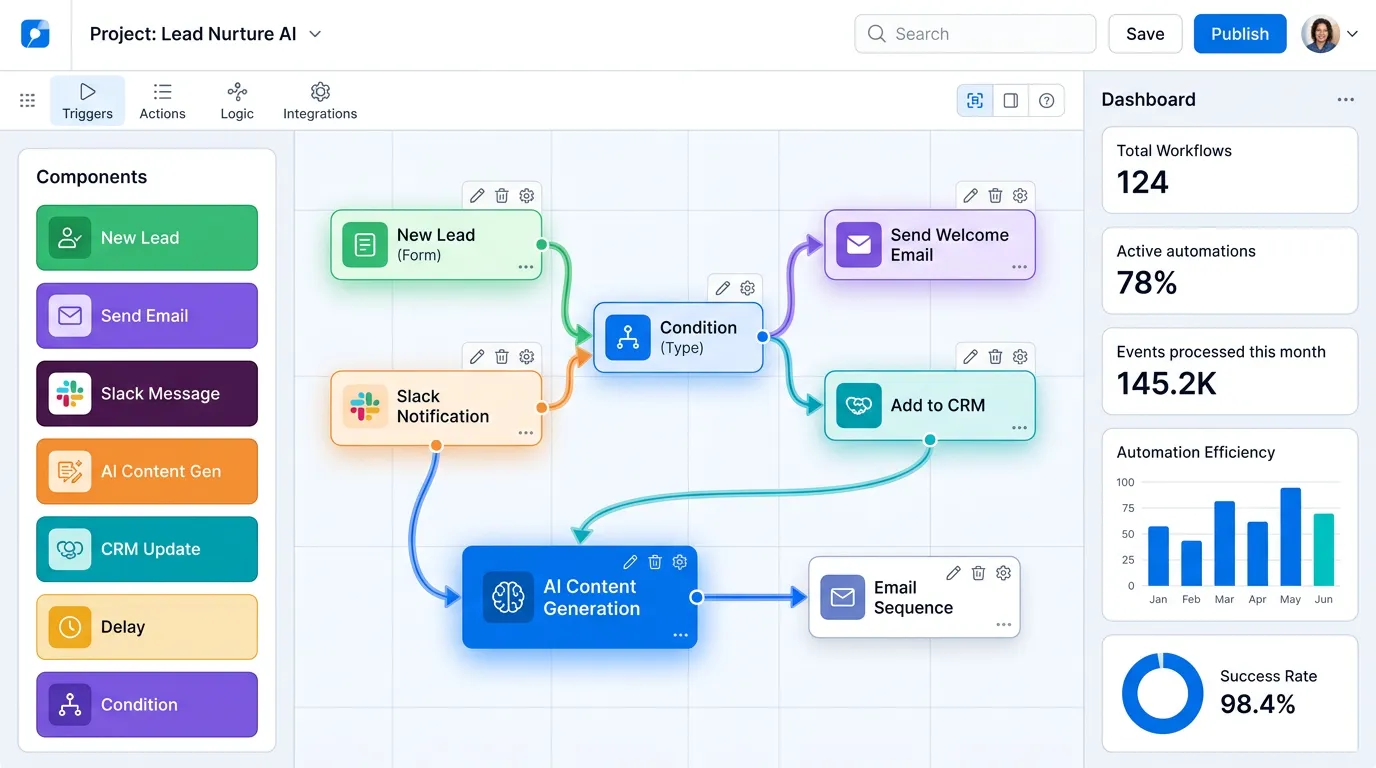Viewport: 1376px width, 768px height.
Task: Click the help question mark icon
Action: [x=1046, y=100]
